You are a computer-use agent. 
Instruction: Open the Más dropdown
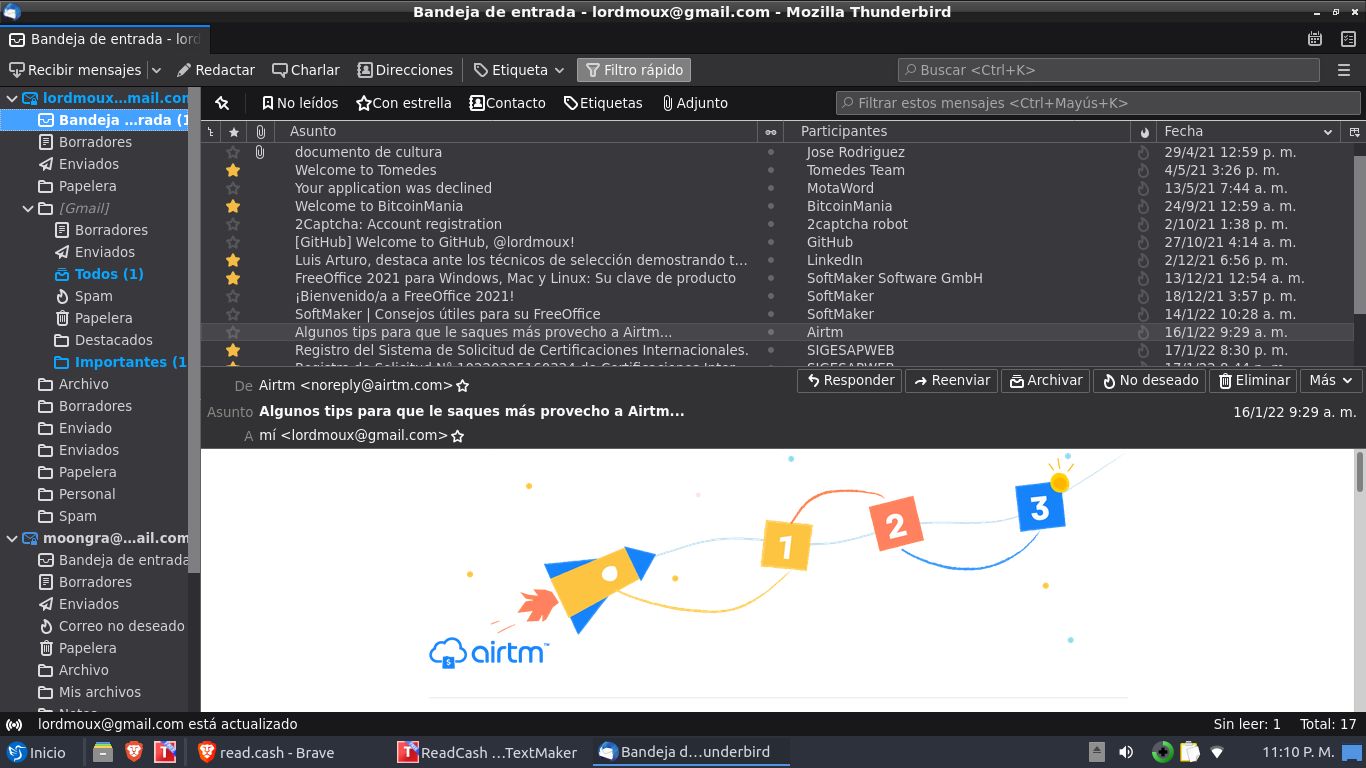tap(1330, 380)
